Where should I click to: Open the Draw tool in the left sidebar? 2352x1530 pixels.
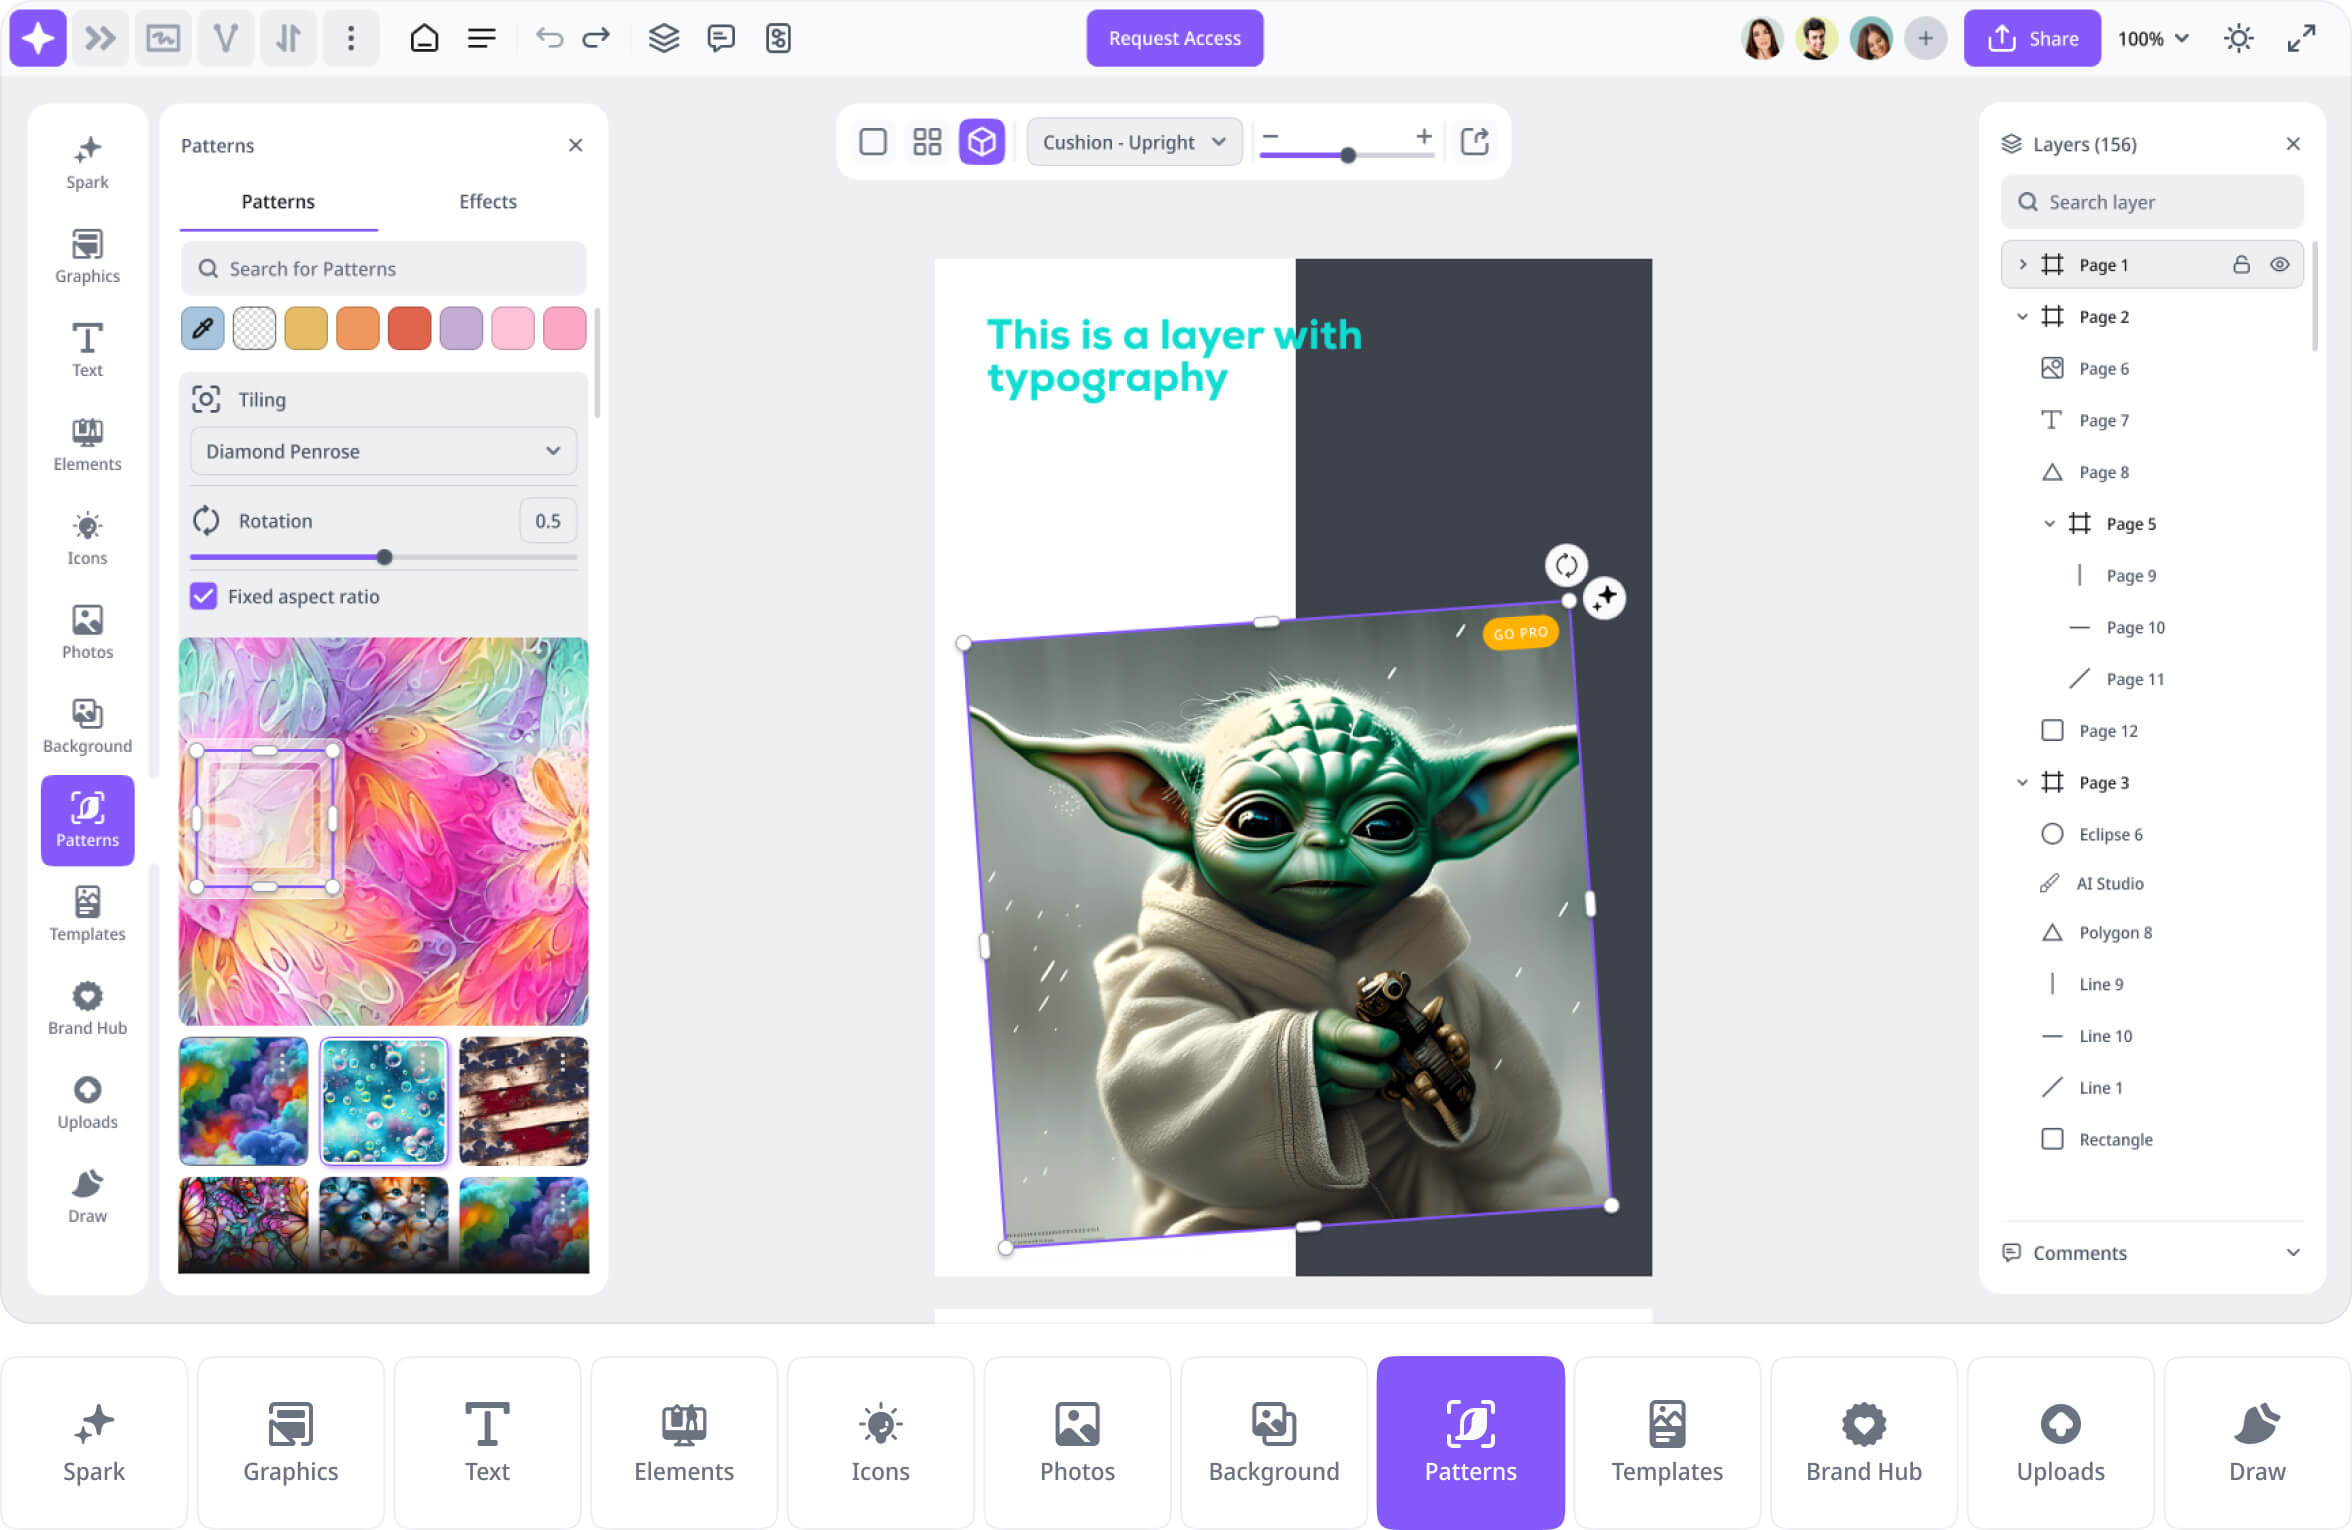(x=87, y=1196)
